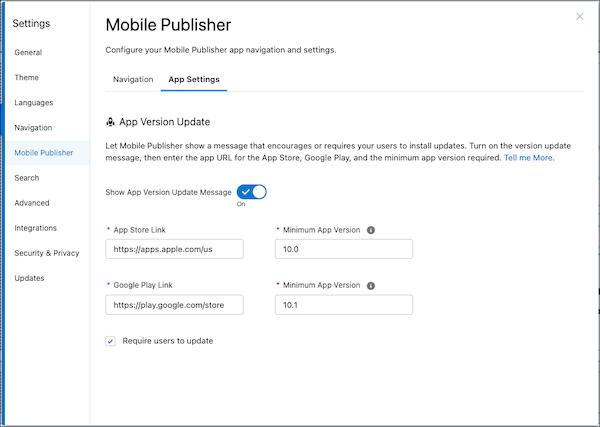Image resolution: width=600 pixels, height=427 pixels.
Task: Click the rocket icon beside App Version Update
Action: pos(110,122)
